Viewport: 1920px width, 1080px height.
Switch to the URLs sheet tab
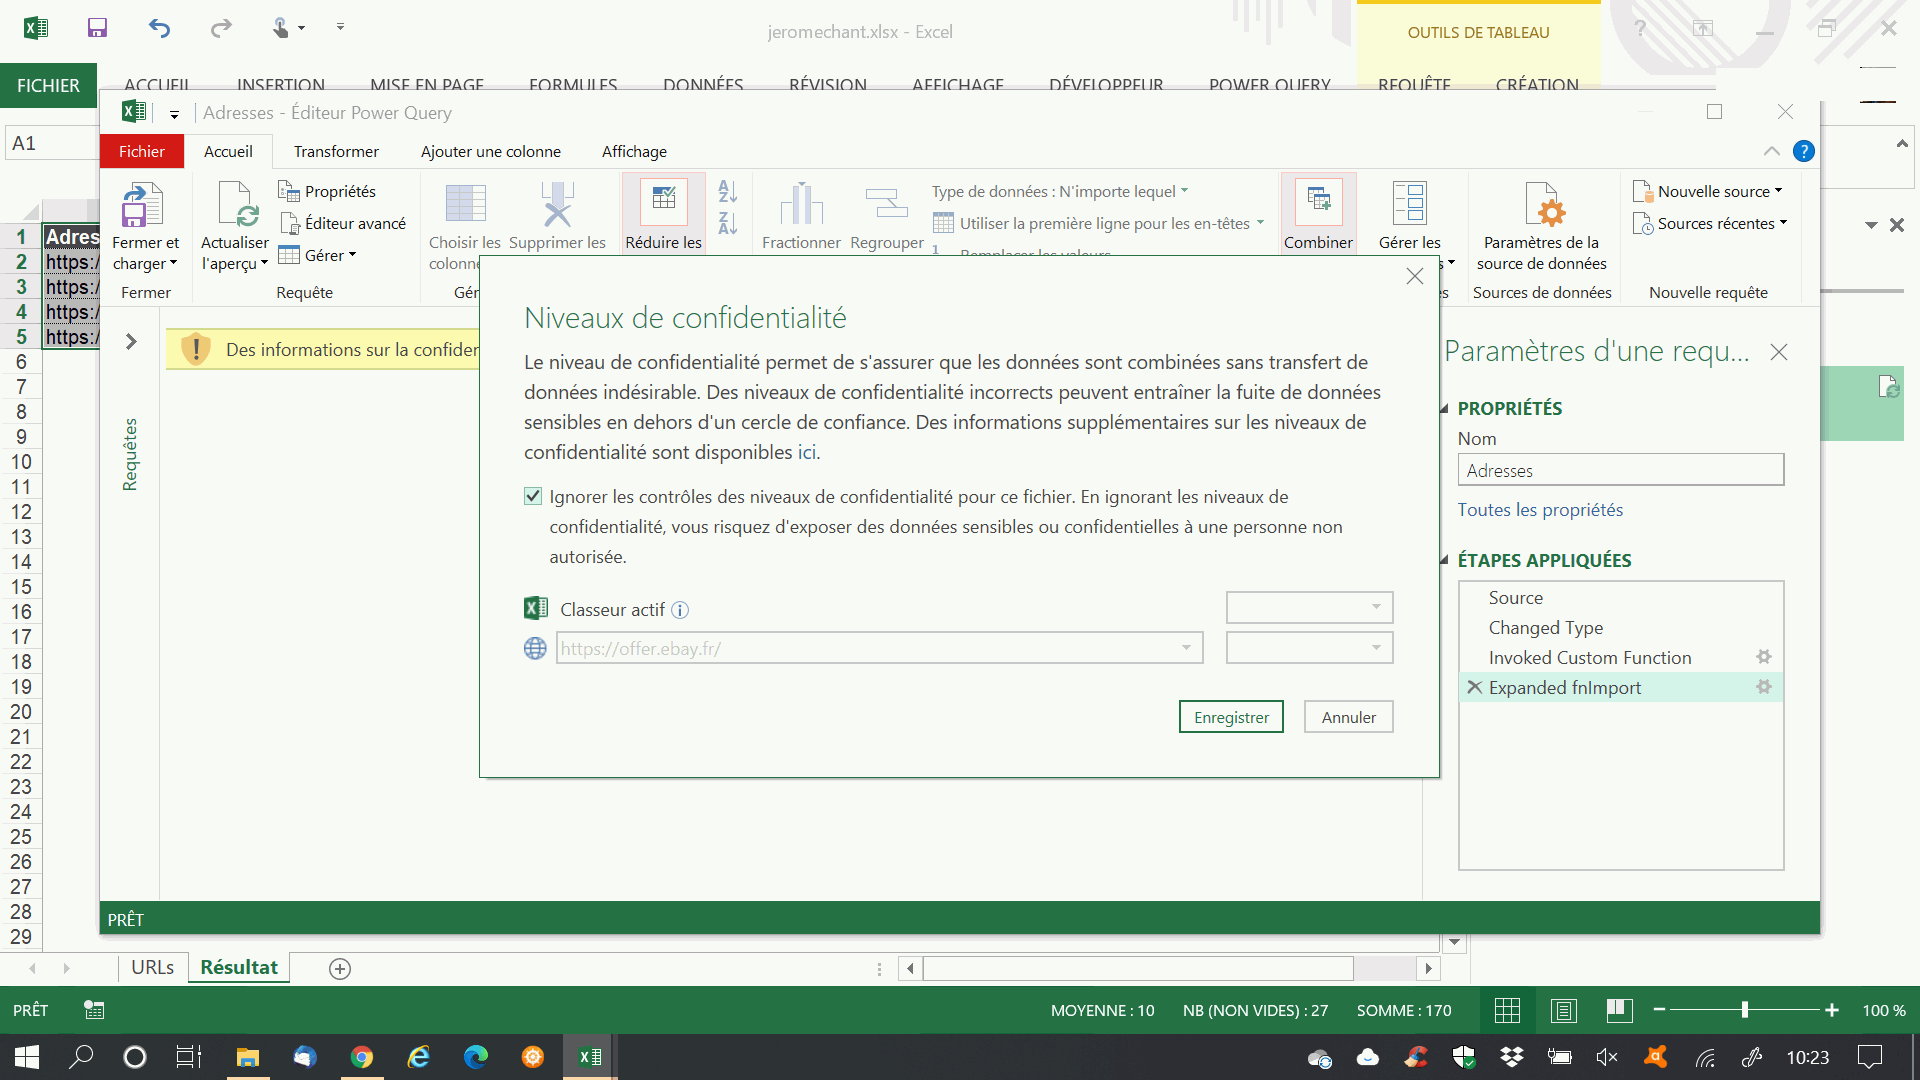[x=152, y=968]
